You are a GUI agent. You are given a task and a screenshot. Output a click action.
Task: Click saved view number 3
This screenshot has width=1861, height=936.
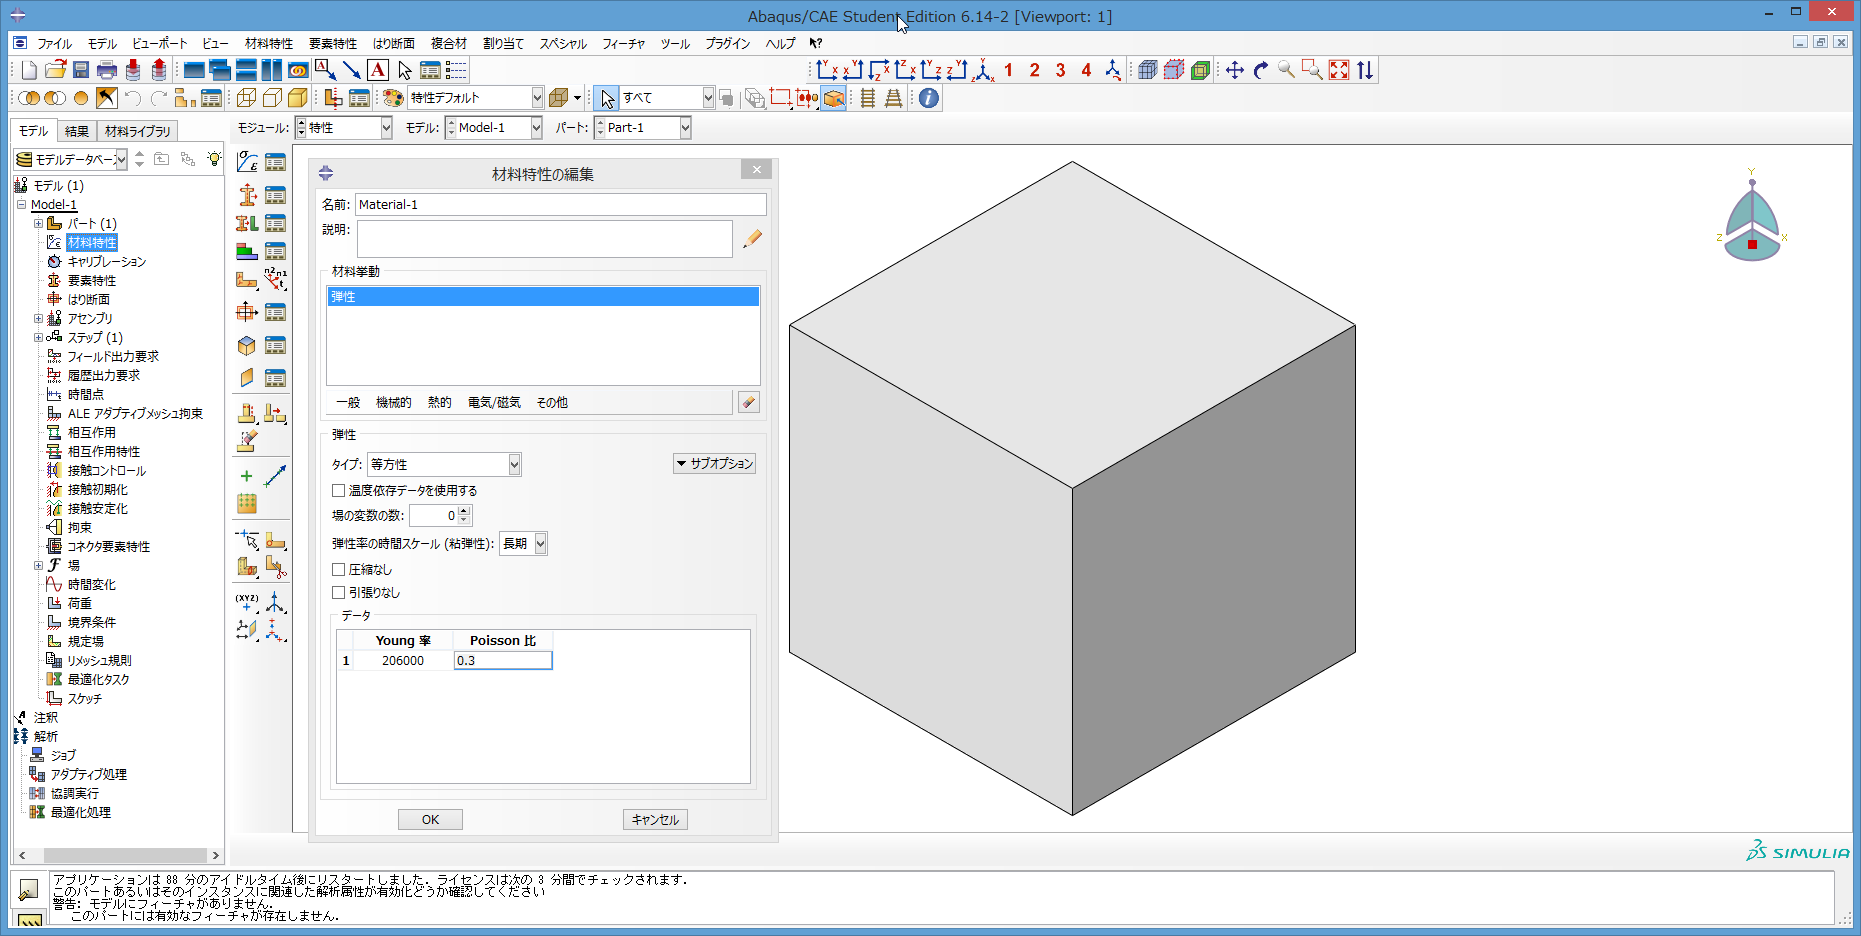tap(1061, 70)
